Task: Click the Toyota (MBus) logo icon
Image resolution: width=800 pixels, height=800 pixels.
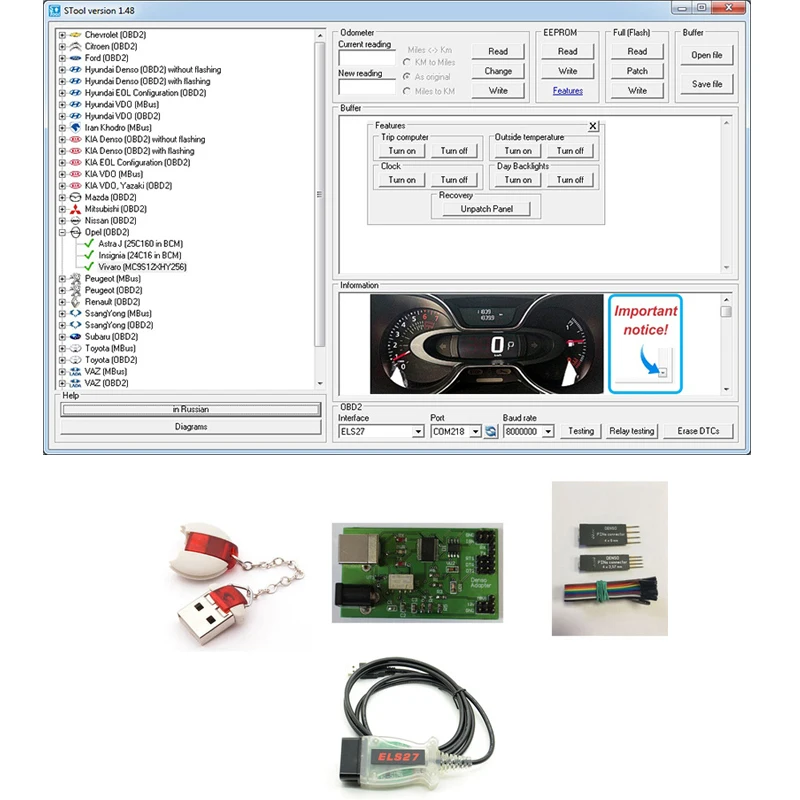Action: (x=75, y=348)
